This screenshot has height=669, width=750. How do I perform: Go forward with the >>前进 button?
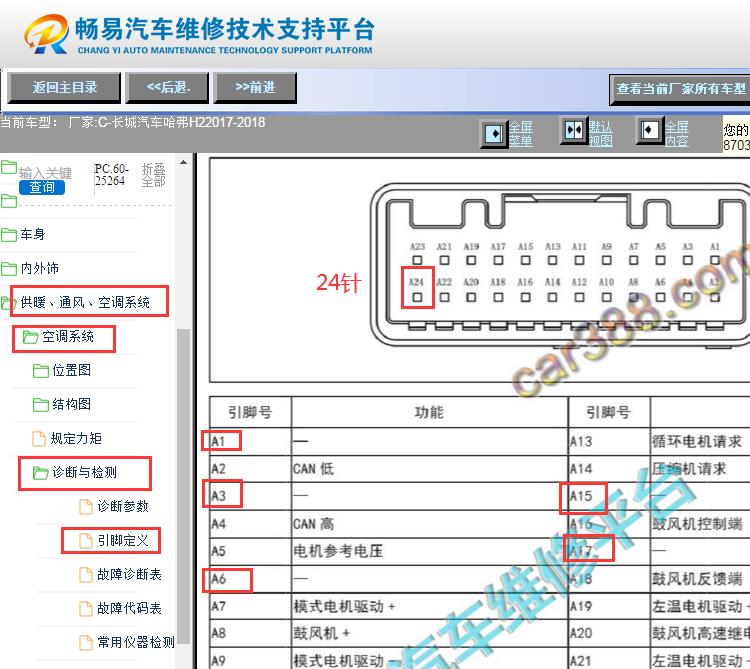[x=255, y=88]
